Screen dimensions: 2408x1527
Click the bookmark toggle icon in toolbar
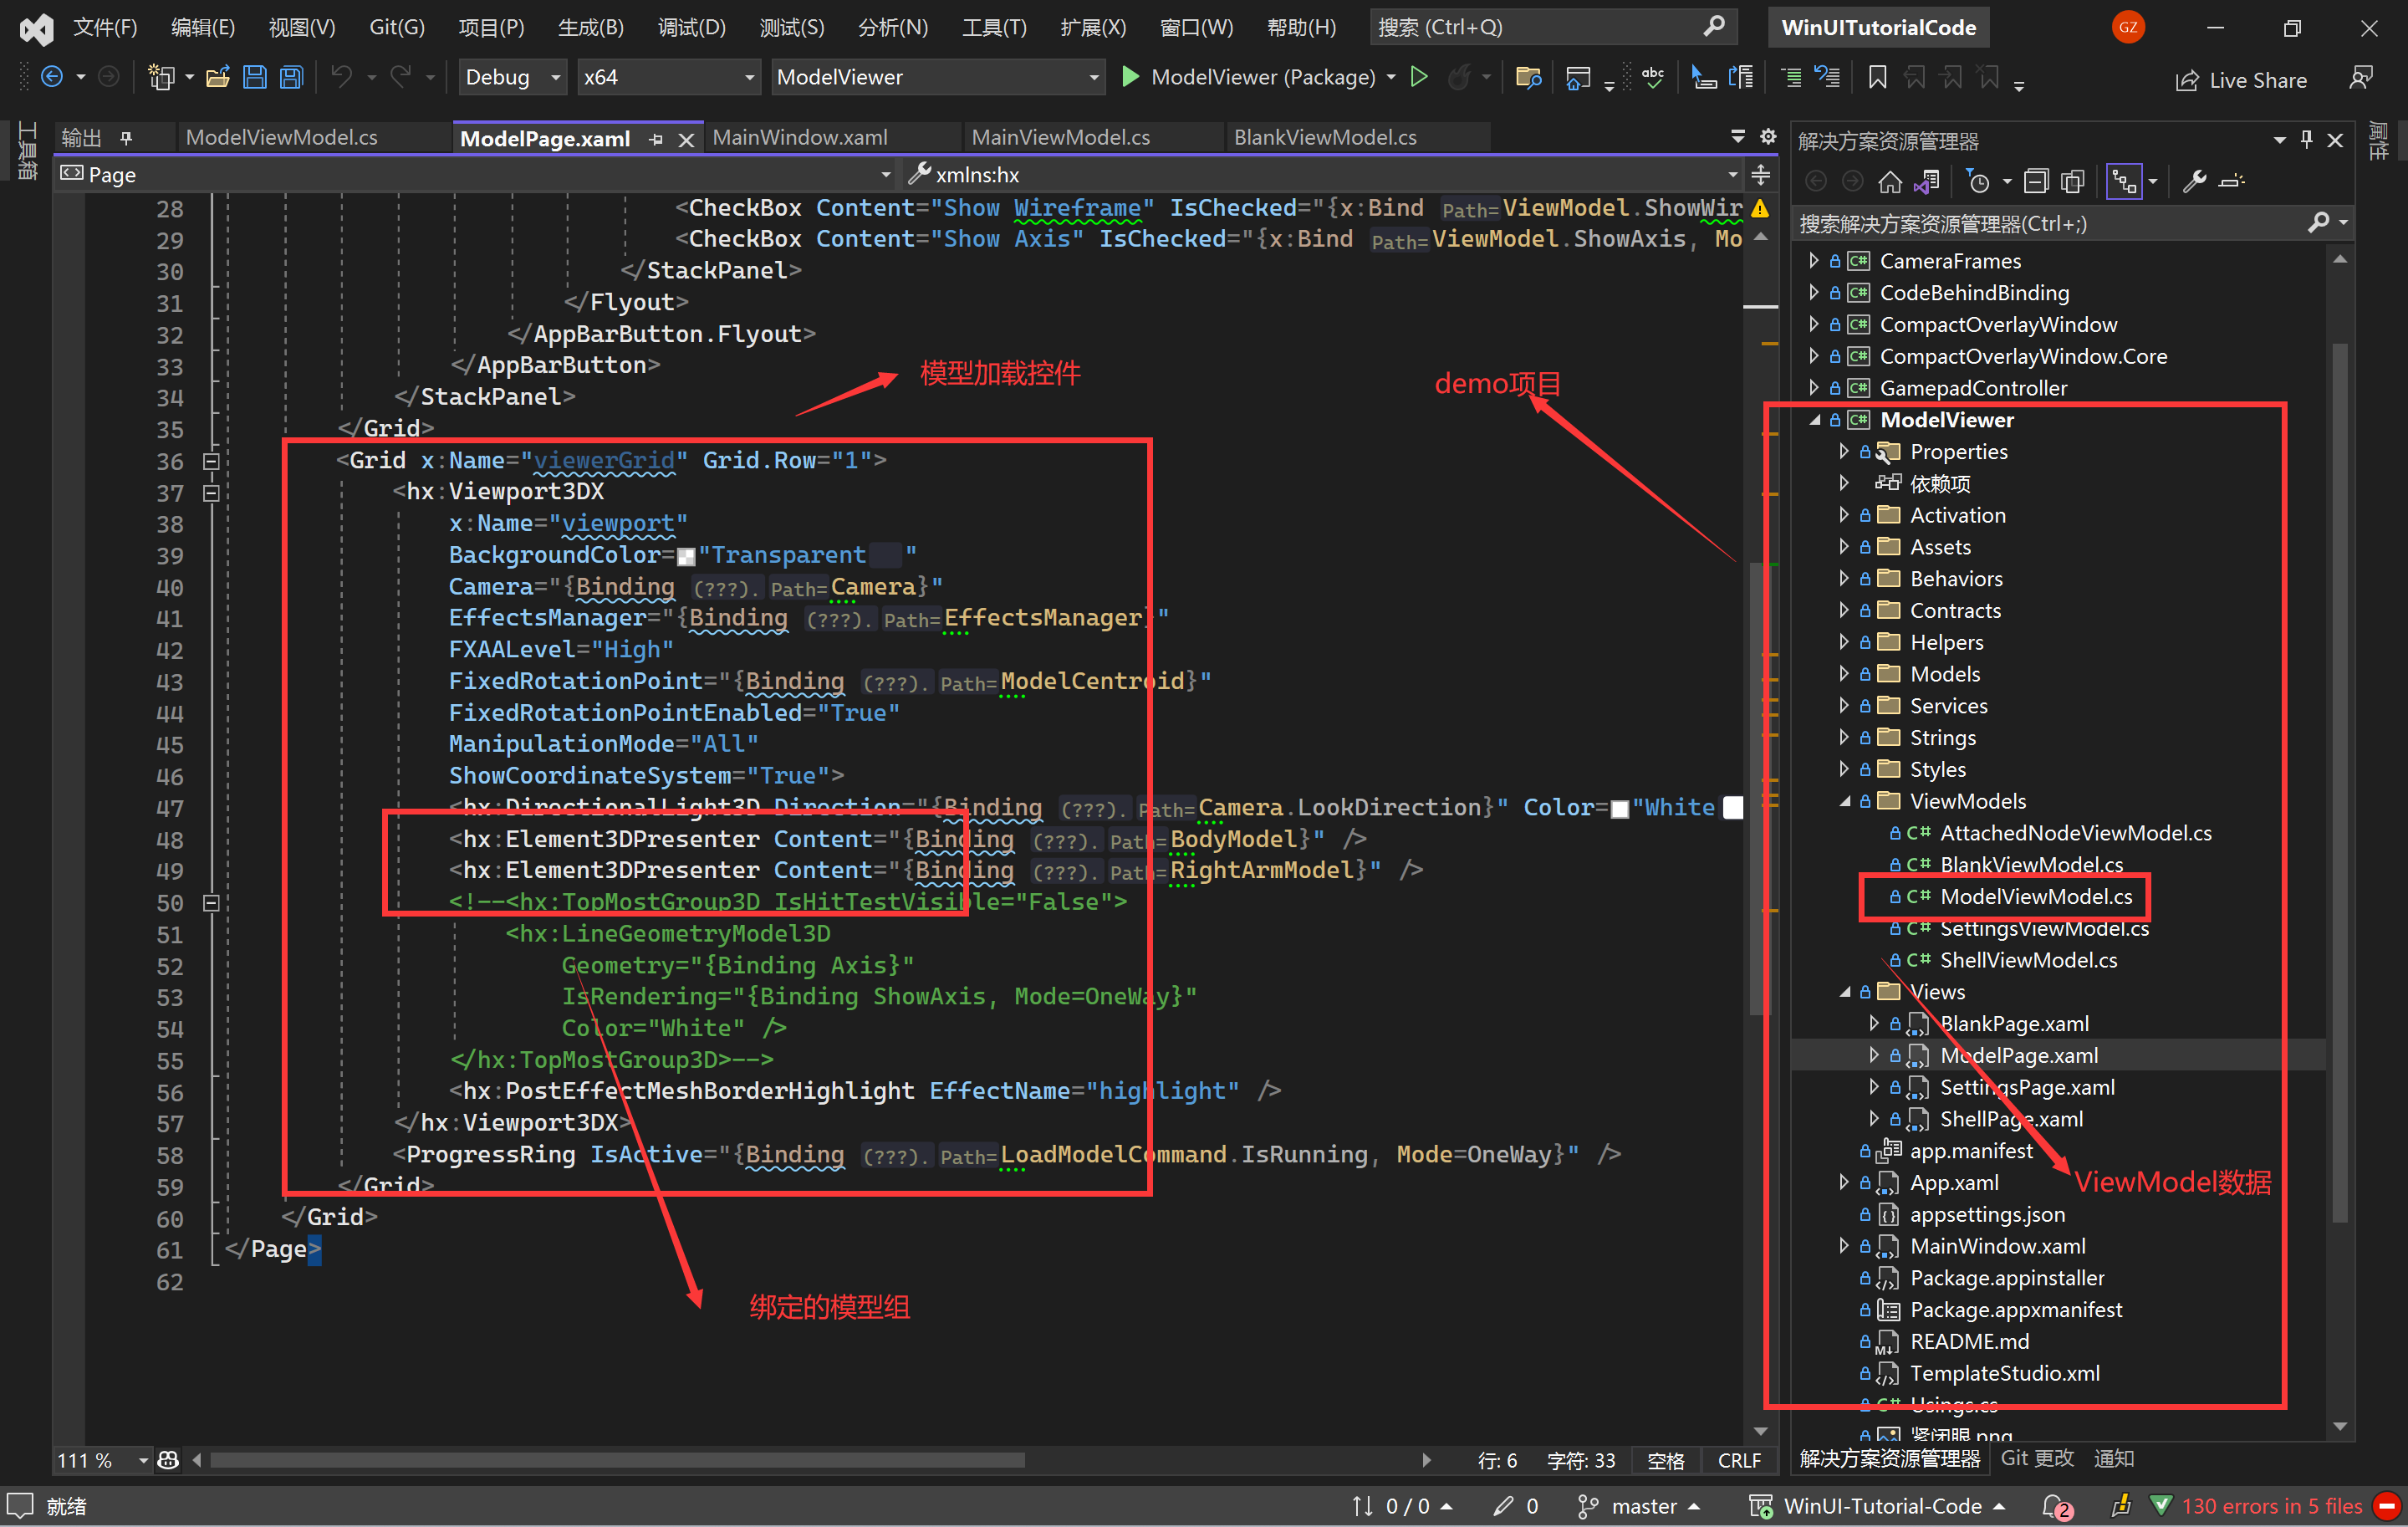coord(1877,77)
